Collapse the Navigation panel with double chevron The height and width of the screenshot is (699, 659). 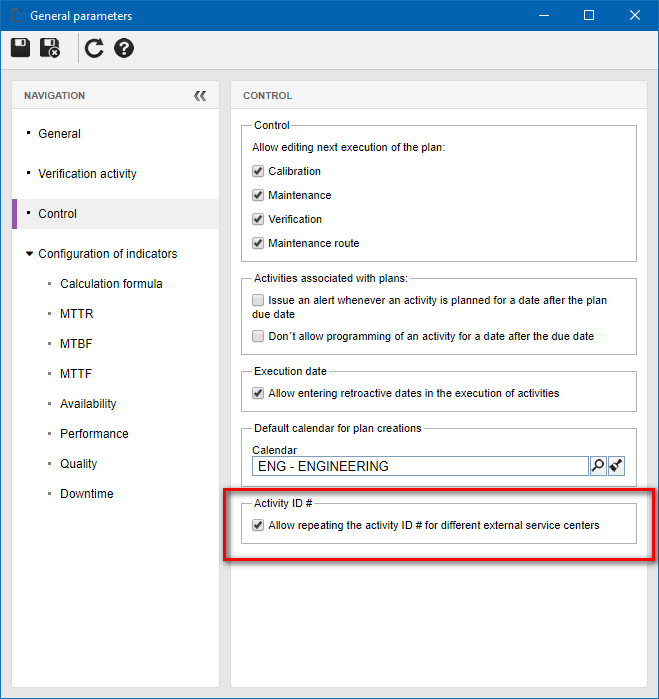pos(200,95)
